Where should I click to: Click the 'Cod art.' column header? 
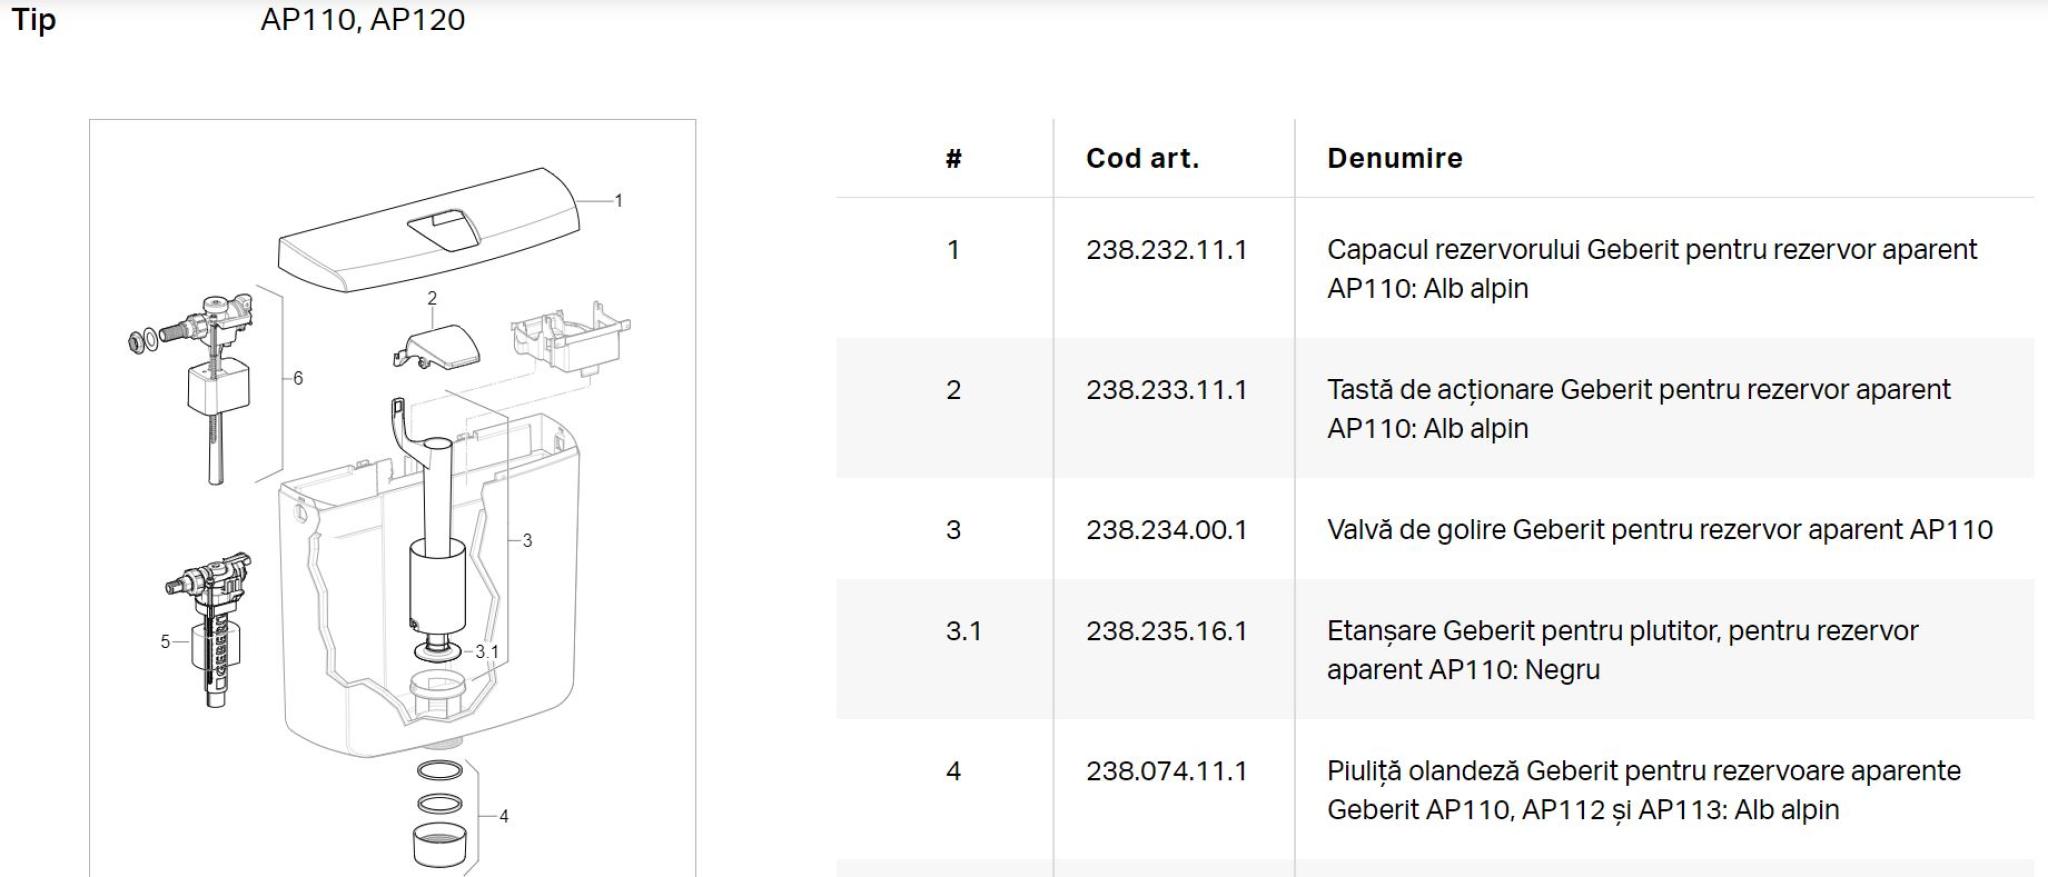(x=1142, y=158)
